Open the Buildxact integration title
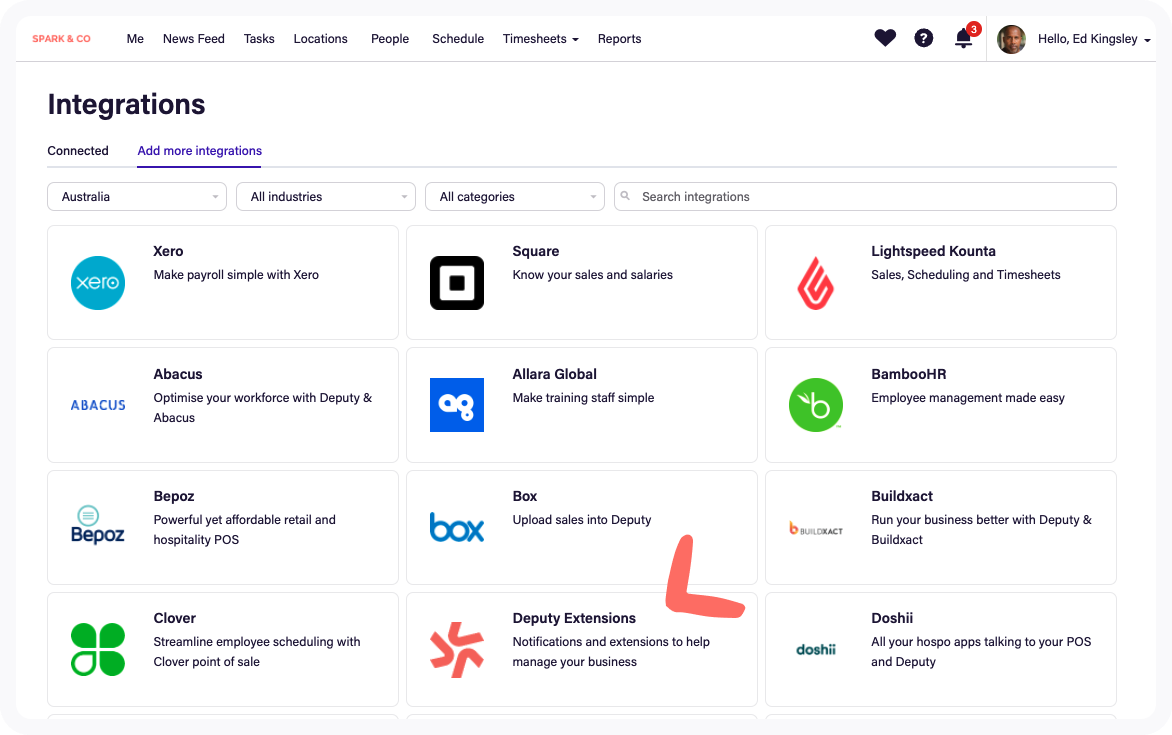1172x735 pixels. [x=901, y=496]
